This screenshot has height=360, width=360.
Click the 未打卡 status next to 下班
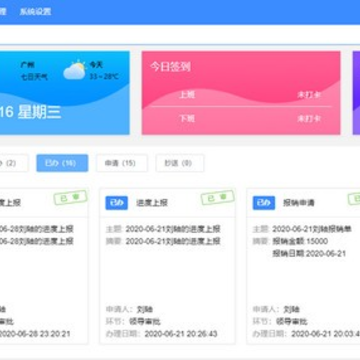(x=309, y=118)
